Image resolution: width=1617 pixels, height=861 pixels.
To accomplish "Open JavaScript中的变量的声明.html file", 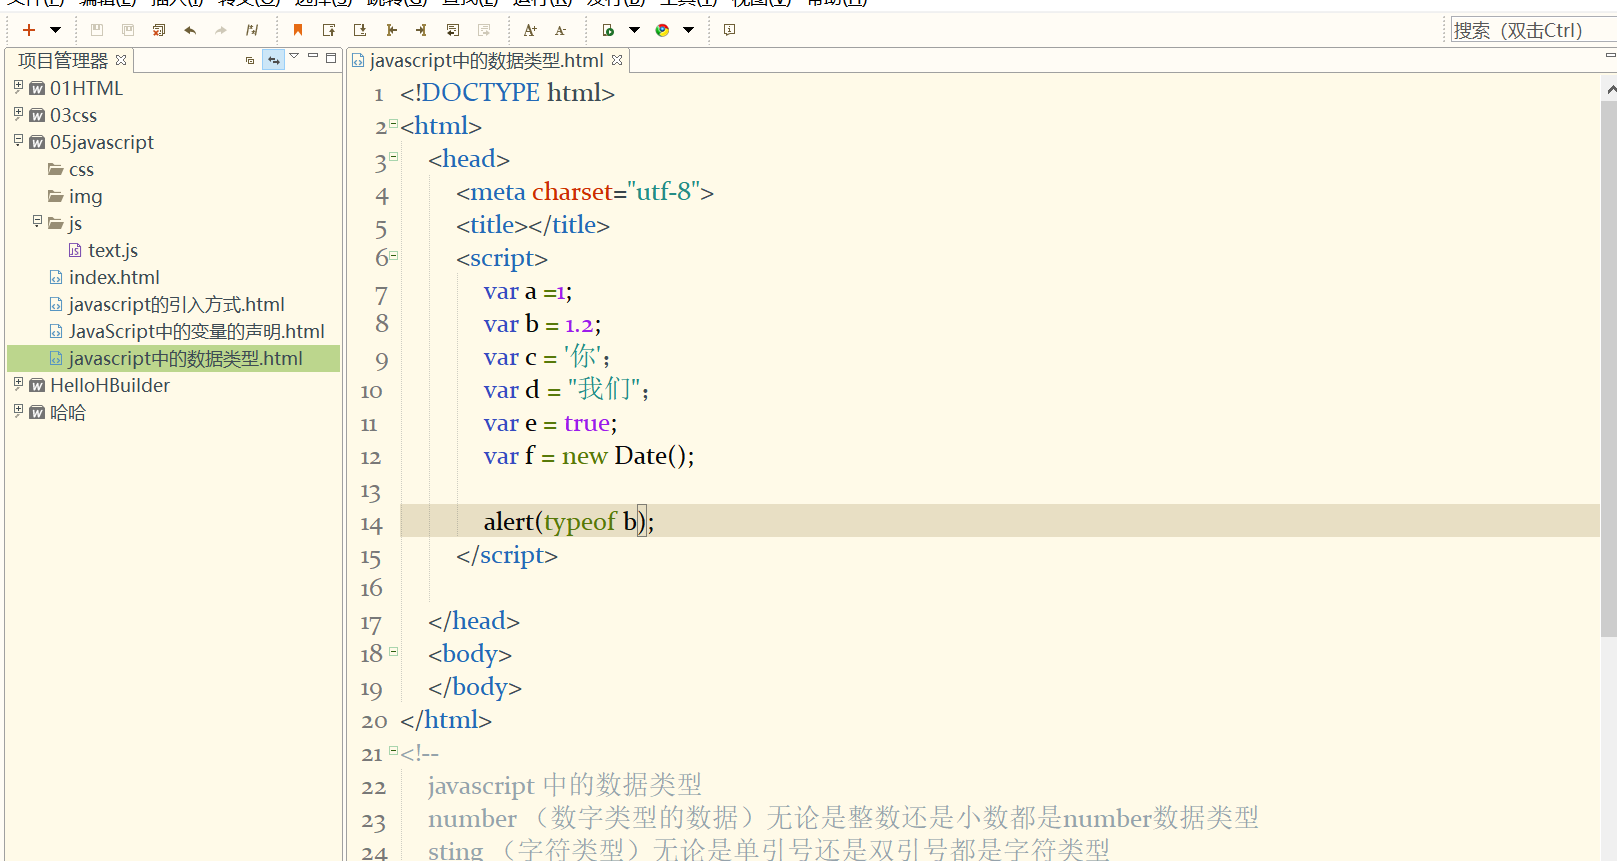I will (x=196, y=332).
